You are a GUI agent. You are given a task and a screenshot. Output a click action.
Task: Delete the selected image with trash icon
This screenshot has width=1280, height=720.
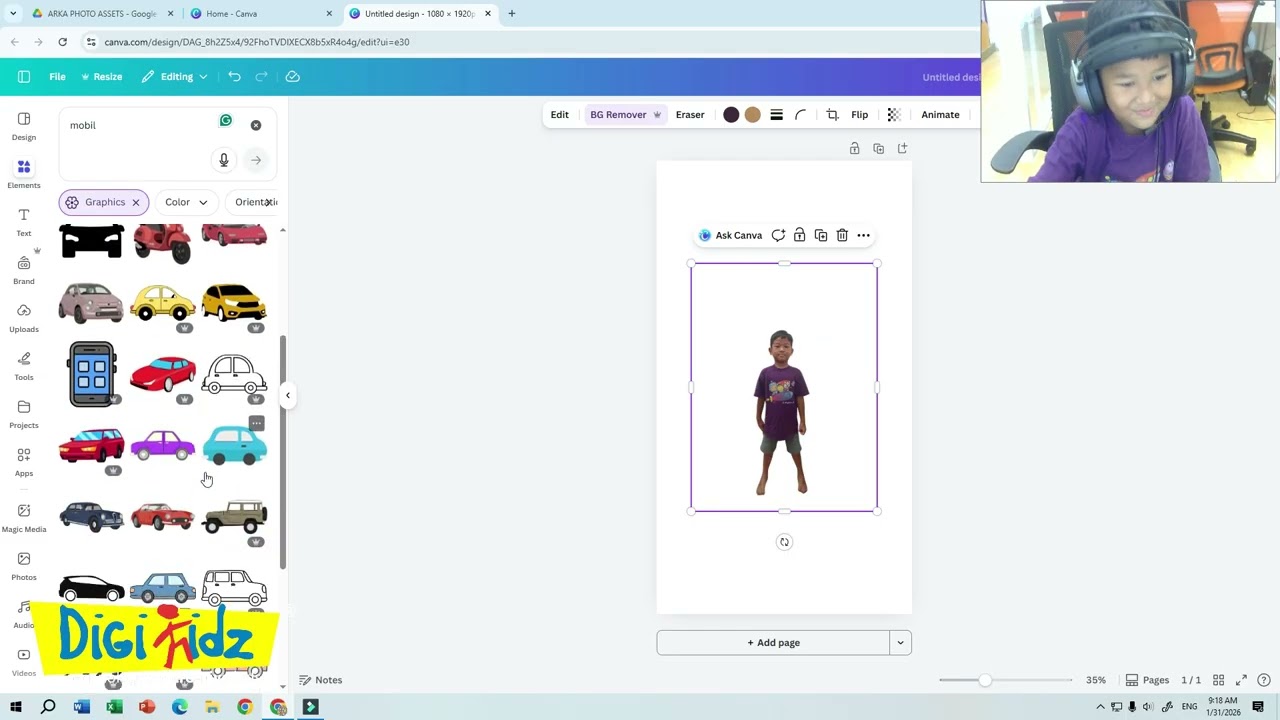tap(842, 235)
